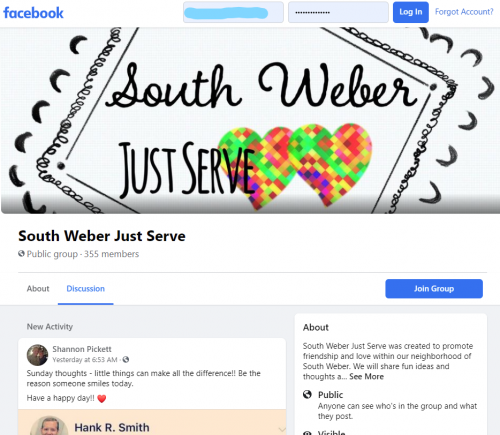Click the red heart emoji in post
The image size is (500, 435).
click(x=102, y=398)
